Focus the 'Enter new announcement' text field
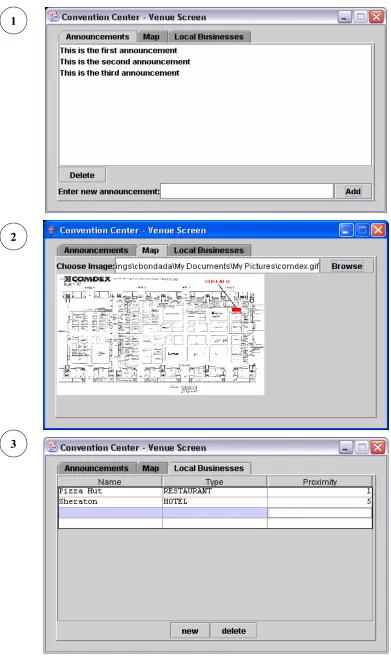The width and height of the screenshot is (391, 656). tap(247, 192)
